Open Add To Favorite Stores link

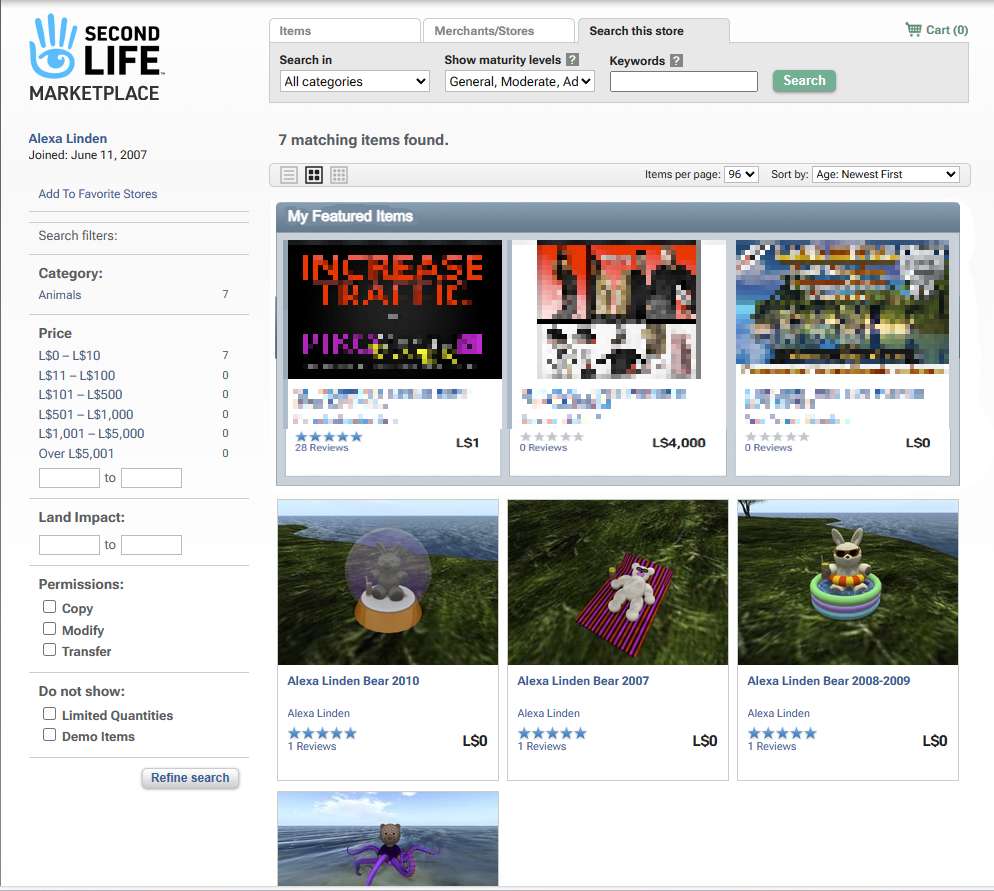click(96, 193)
